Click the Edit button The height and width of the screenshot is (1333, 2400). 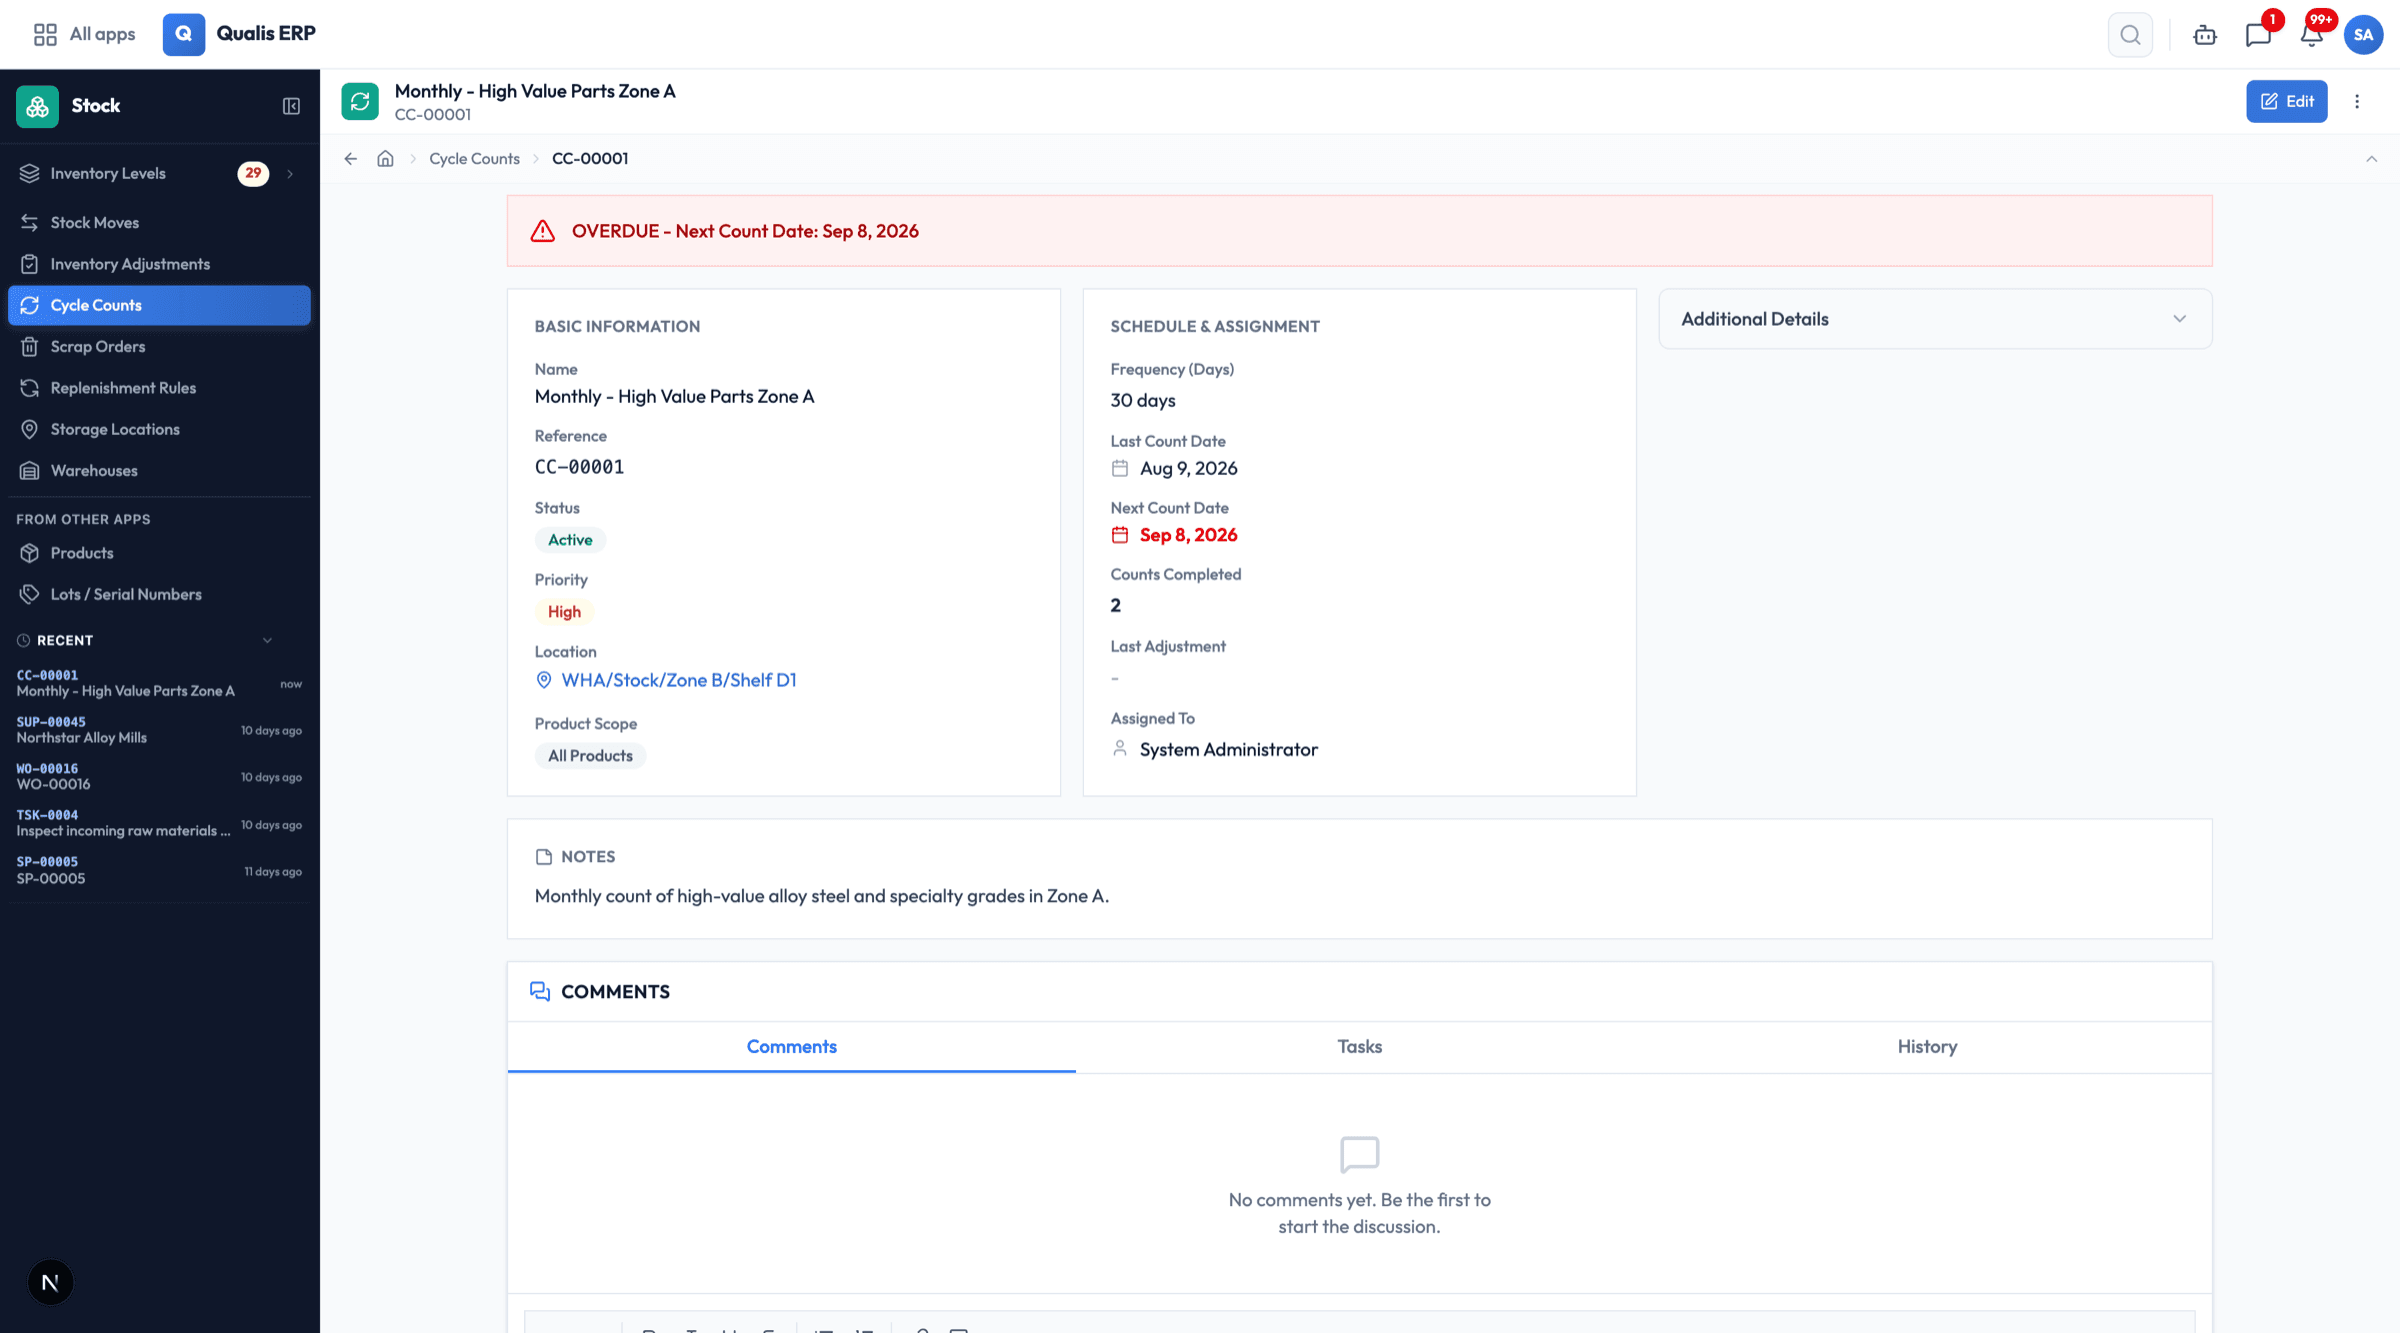point(2286,101)
